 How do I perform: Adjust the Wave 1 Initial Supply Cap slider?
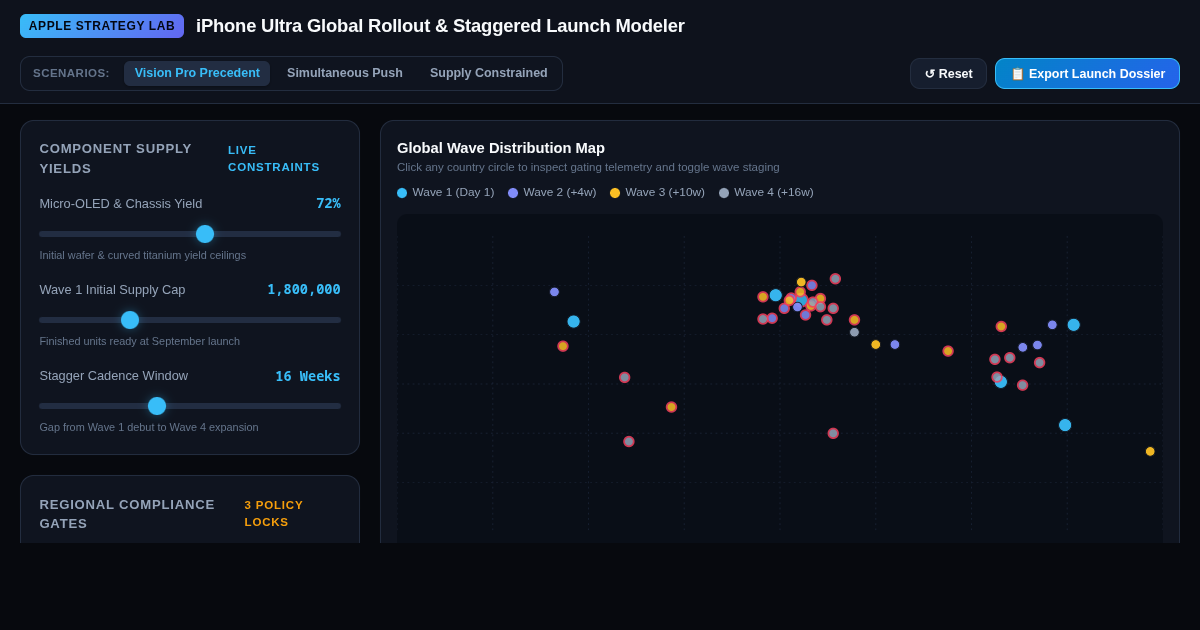point(190,320)
